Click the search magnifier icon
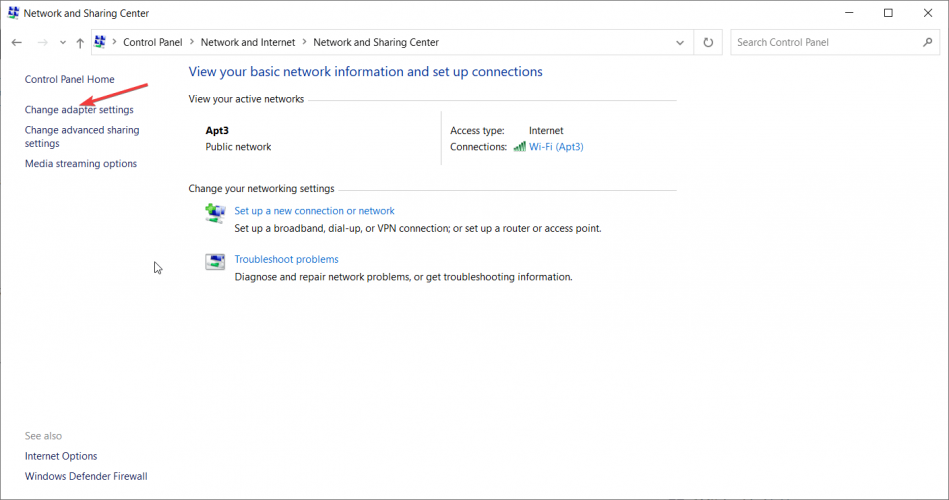Screen dimensions: 949x500 pos(927,43)
